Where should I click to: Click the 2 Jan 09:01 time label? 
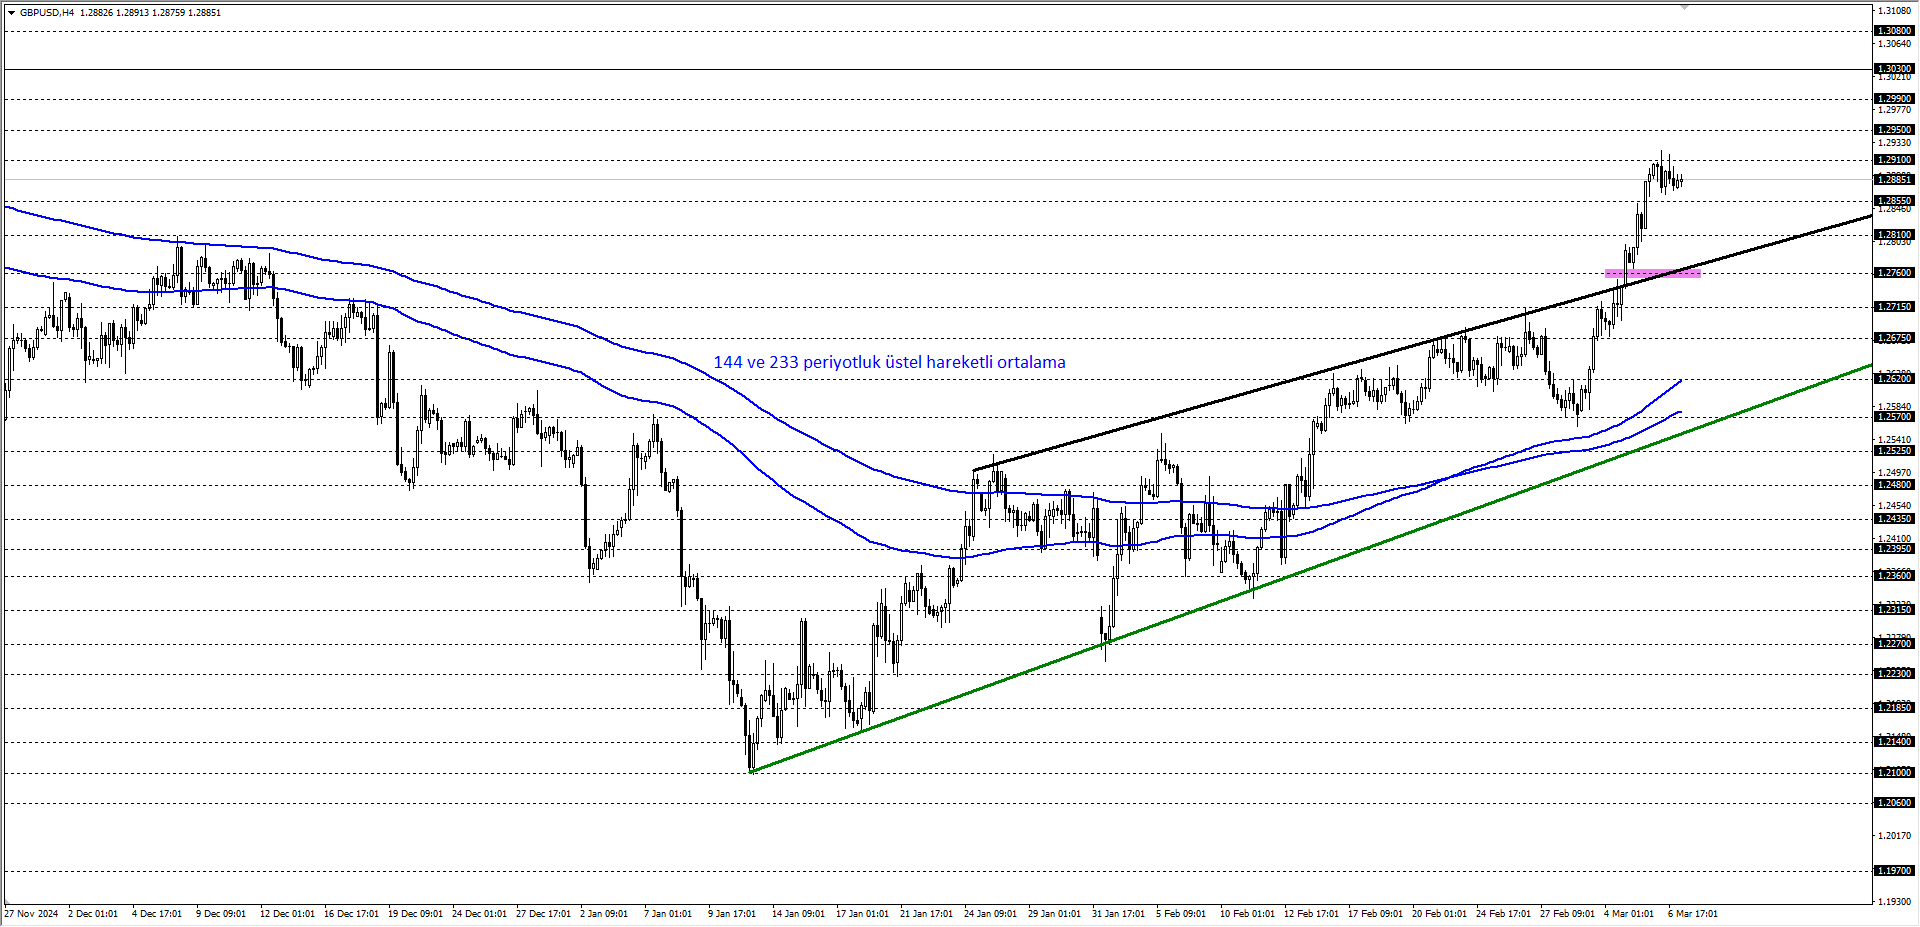(605, 914)
